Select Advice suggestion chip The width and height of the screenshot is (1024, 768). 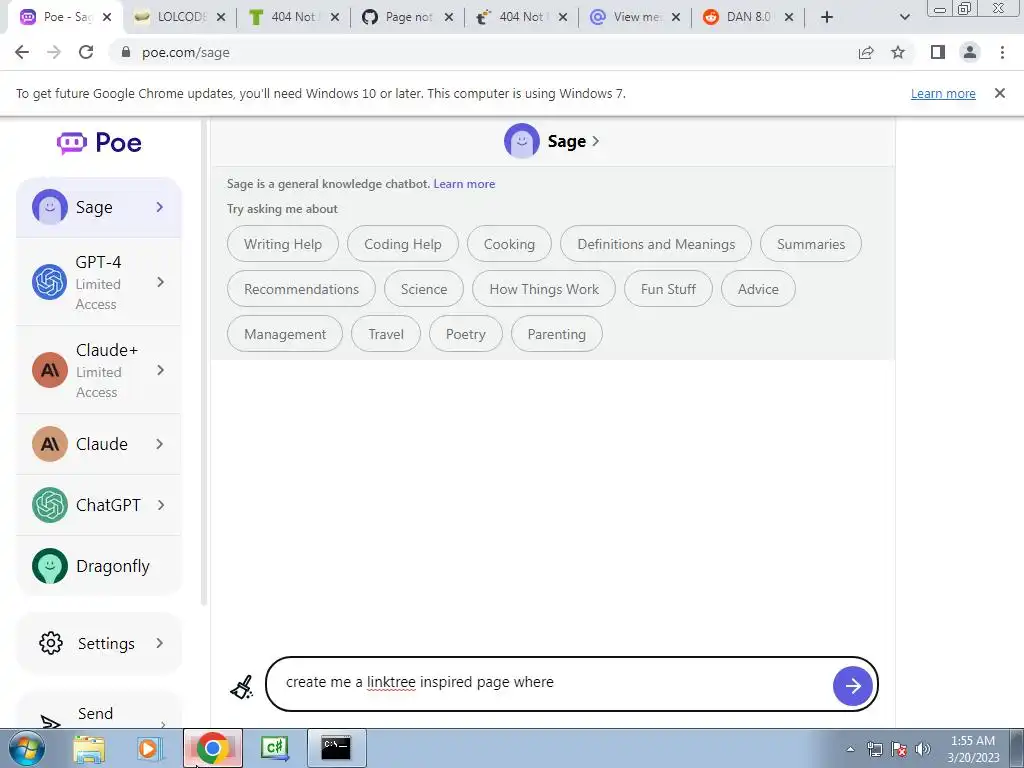click(758, 289)
